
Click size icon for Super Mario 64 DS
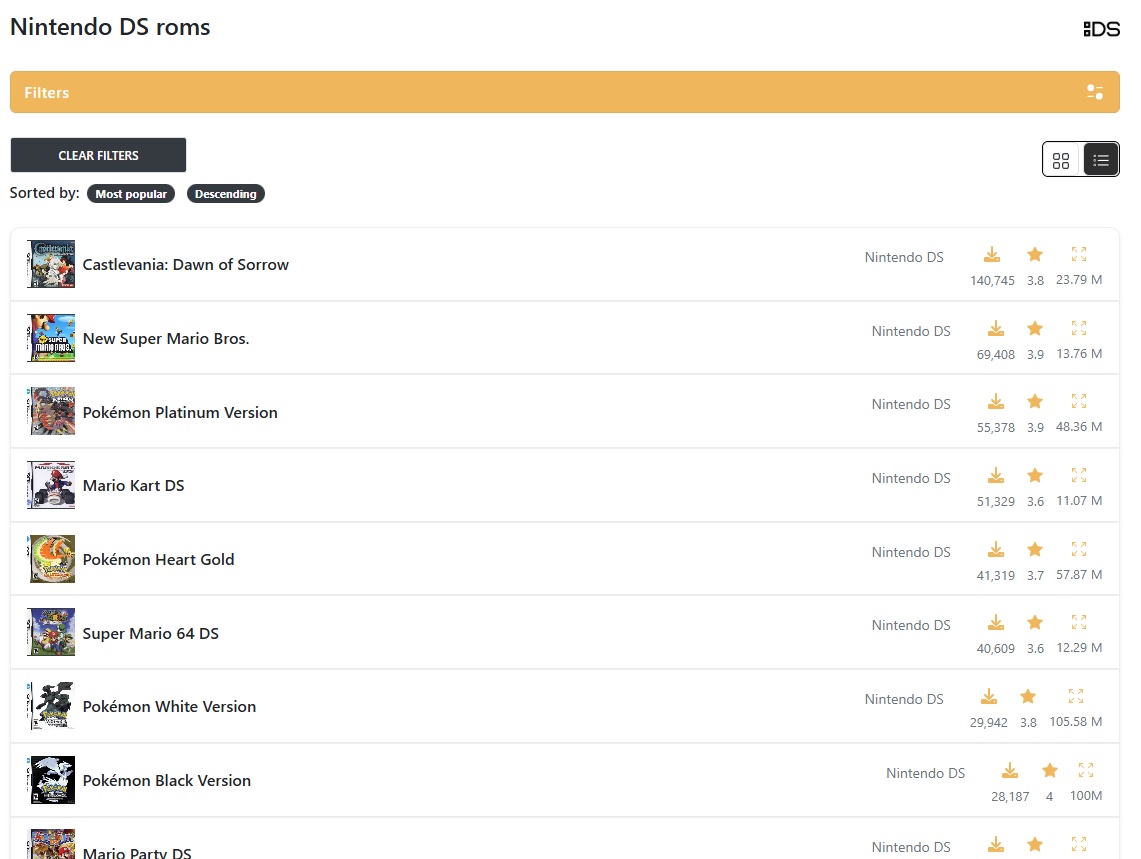point(1078,622)
